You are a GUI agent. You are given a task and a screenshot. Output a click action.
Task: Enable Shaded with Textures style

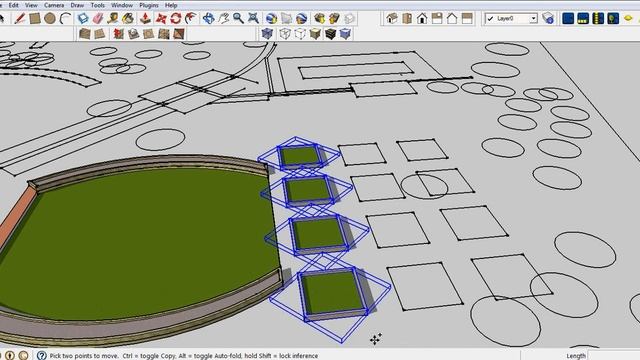coord(330,34)
